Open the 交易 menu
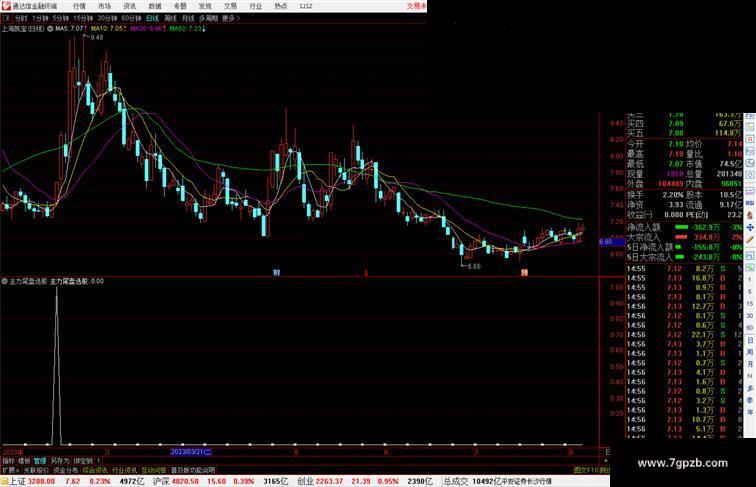This screenshot has width=756, height=487. coord(230,6)
